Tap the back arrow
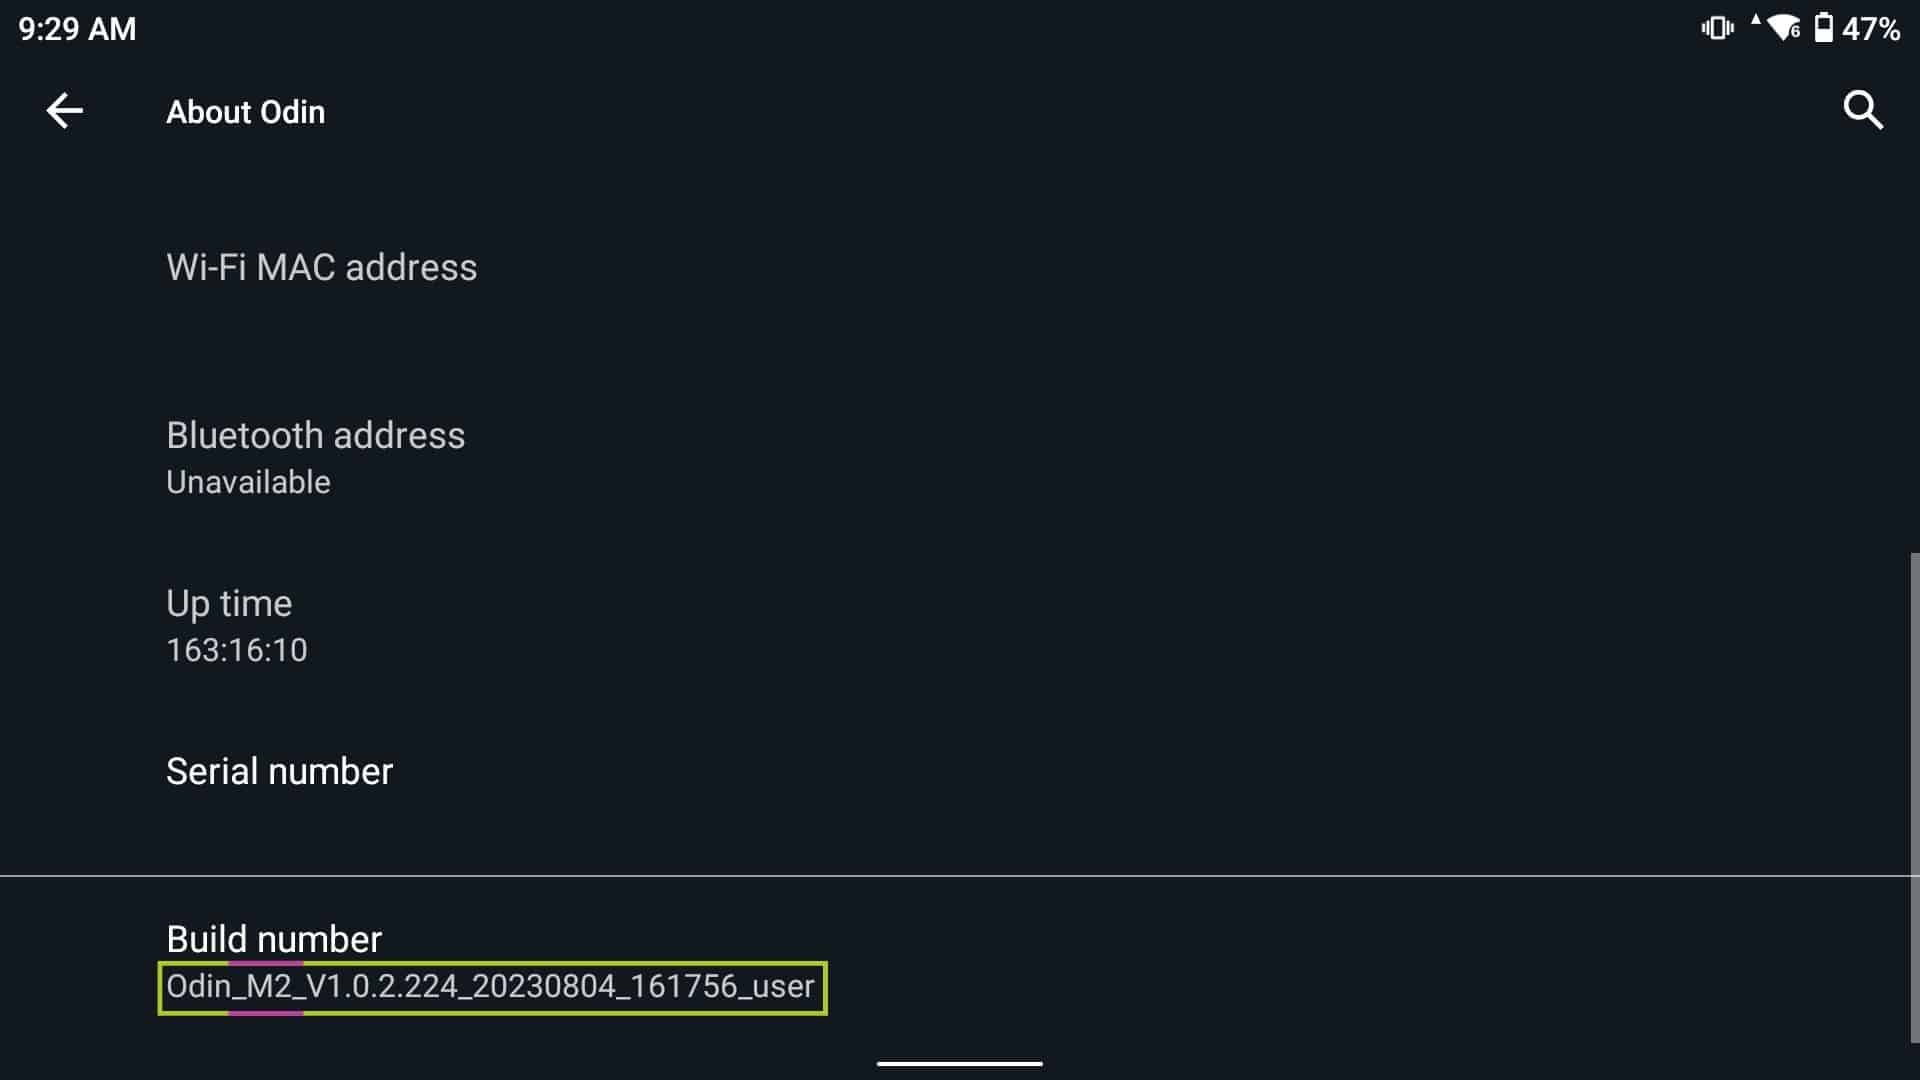 [65, 111]
